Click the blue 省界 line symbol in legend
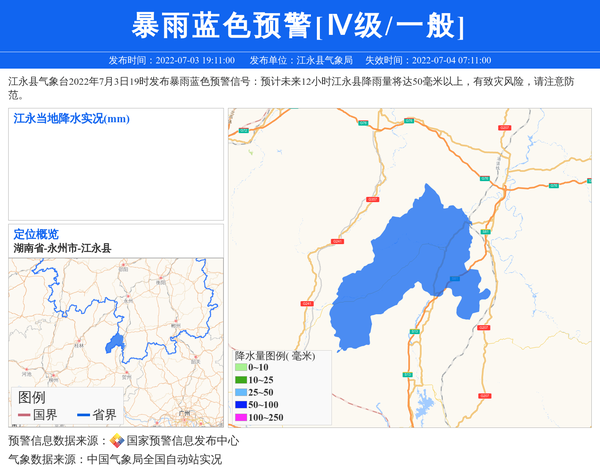The height and width of the screenshot is (471, 600). click(83, 415)
